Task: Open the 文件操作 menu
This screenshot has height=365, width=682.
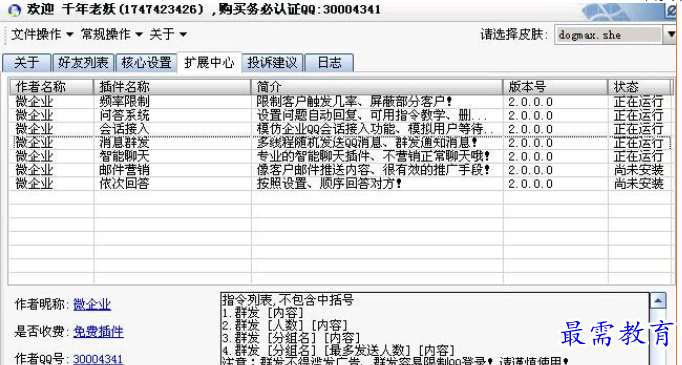Action: 42,34
